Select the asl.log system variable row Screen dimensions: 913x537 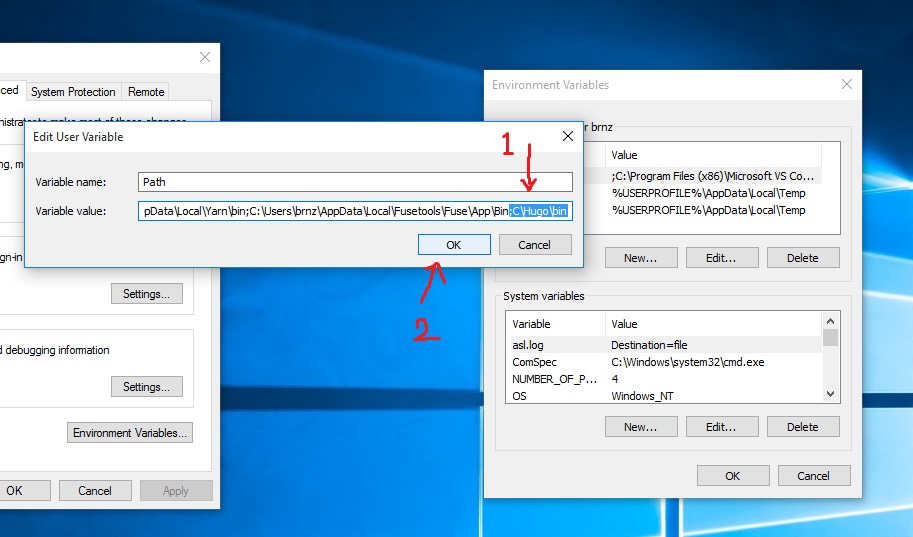[x=664, y=345]
